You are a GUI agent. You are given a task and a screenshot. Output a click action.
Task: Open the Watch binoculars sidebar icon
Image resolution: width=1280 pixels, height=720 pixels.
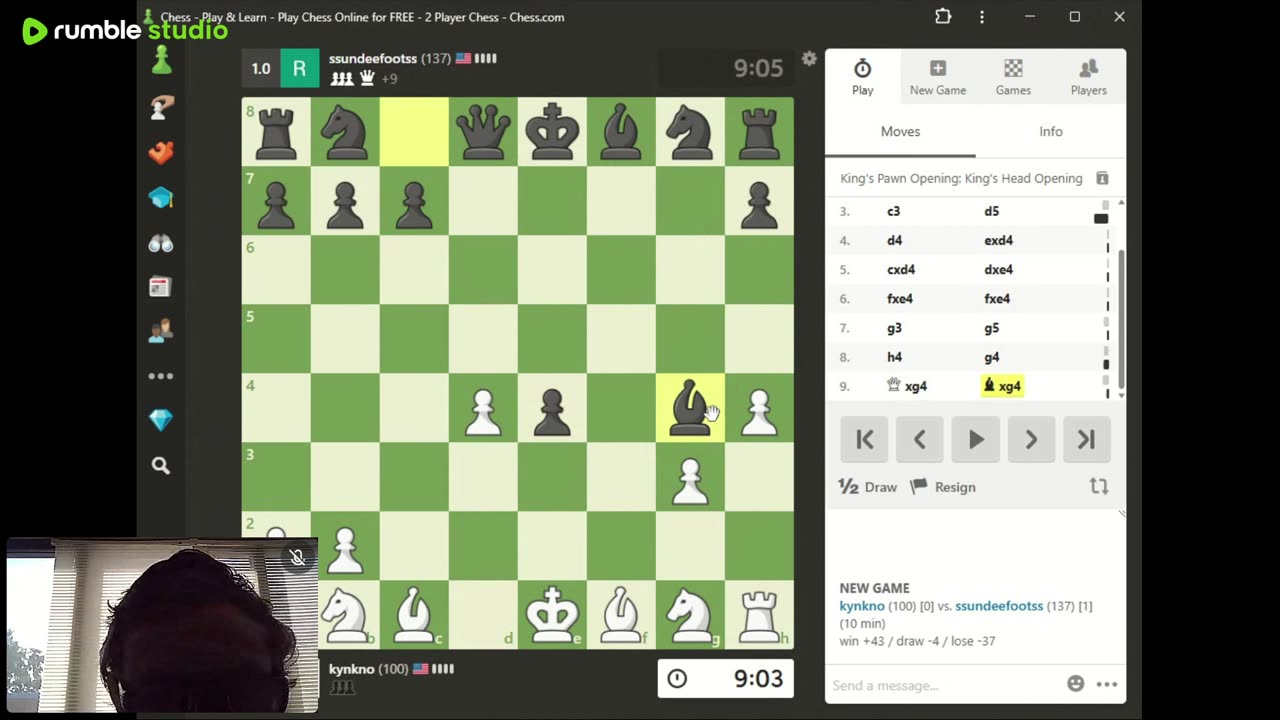[161, 243]
